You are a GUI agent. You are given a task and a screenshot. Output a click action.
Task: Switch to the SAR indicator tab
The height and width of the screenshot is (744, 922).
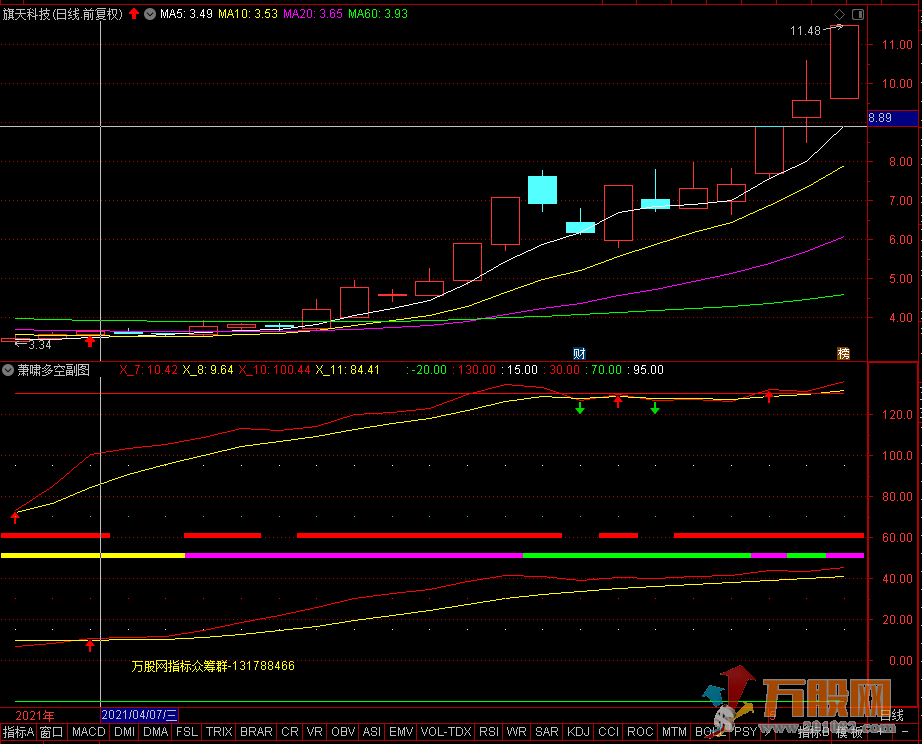point(546,732)
